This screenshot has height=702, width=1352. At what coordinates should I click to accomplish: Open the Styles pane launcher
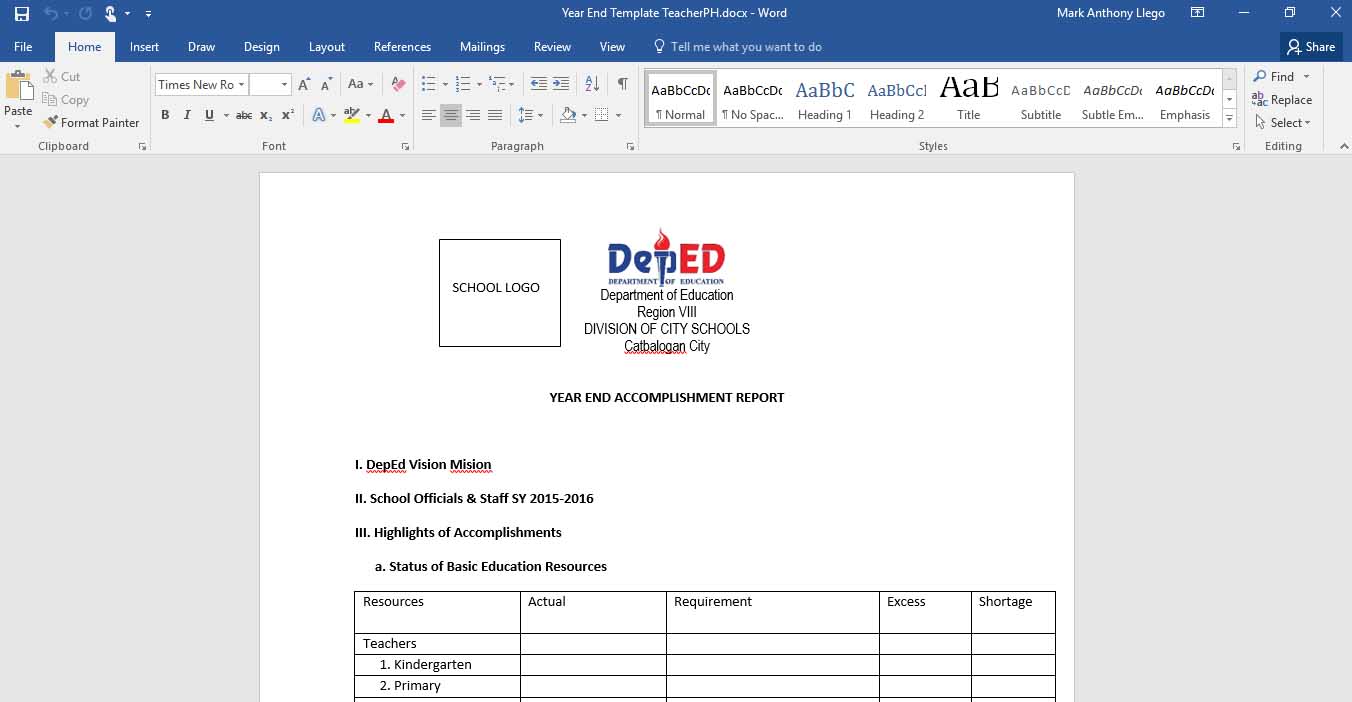(x=1237, y=147)
